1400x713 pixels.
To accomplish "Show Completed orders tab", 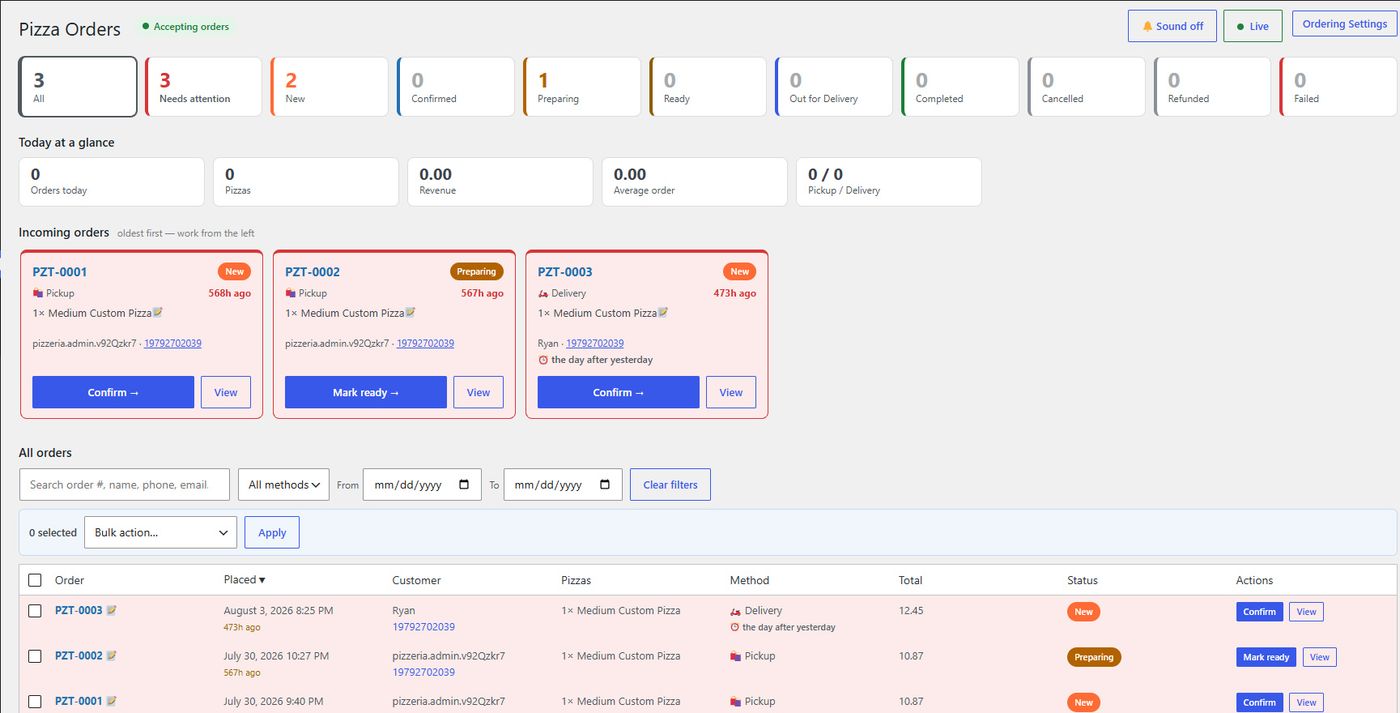I will (x=960, y=87).
